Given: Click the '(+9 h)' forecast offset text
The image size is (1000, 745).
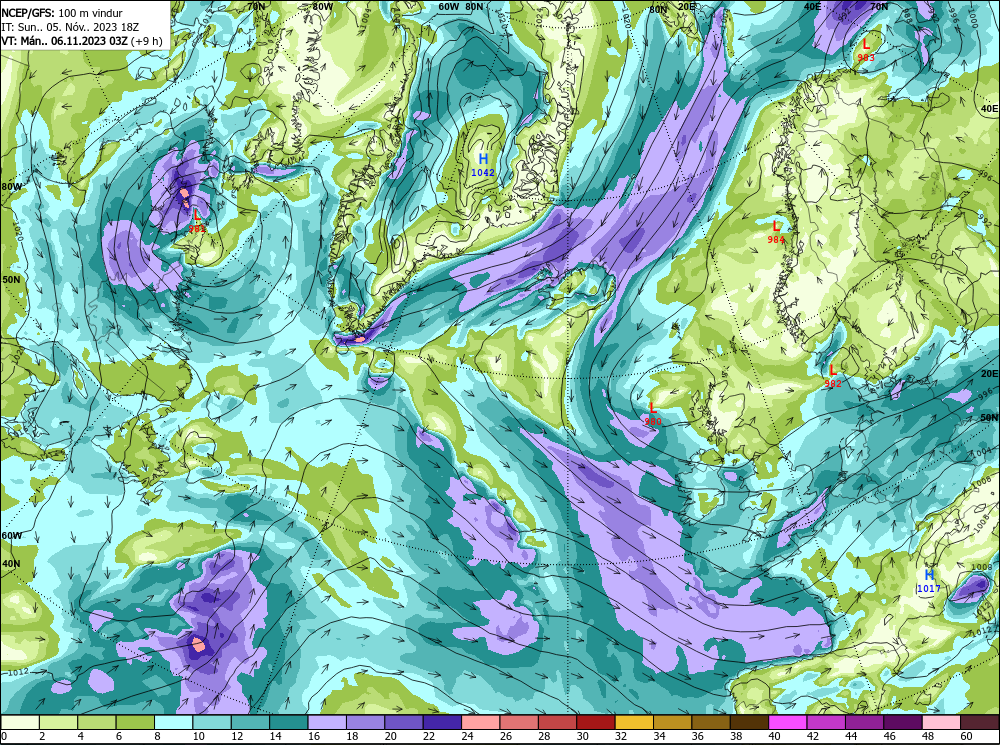Looking at the screenshot, I should point(147,41).
